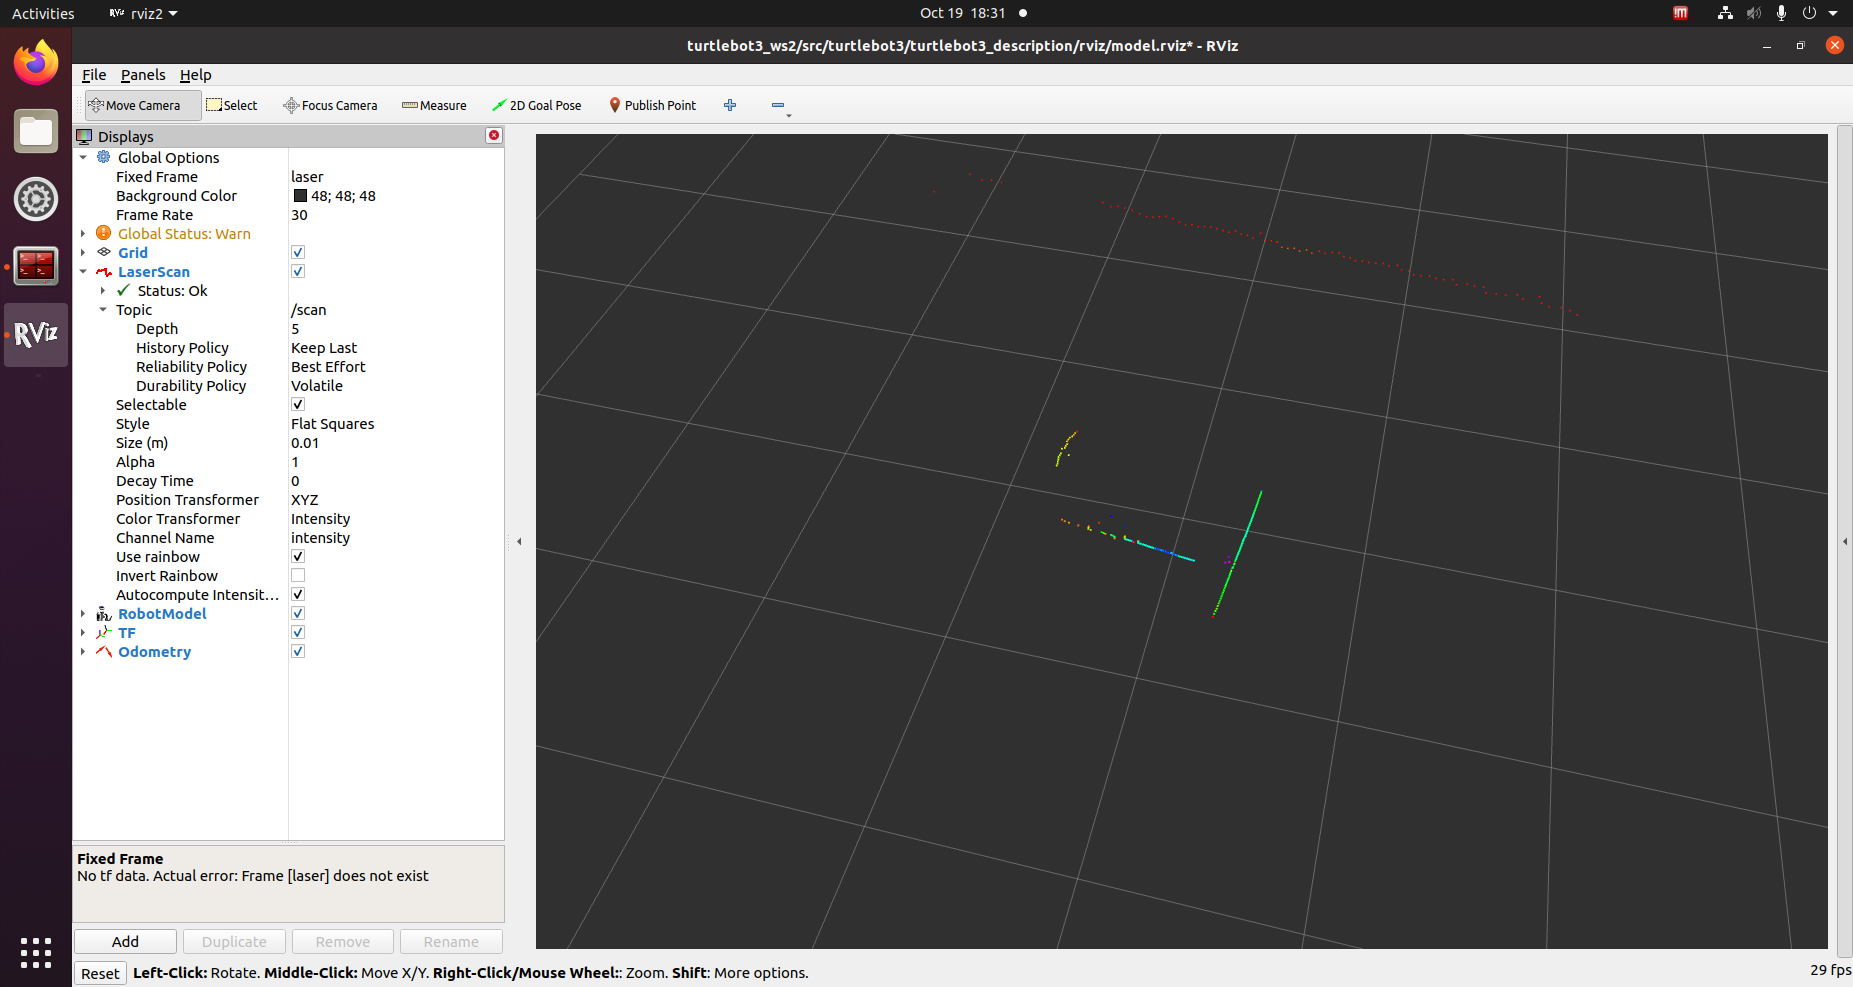Click the blue minus remove-tool icon

pyautogui.click(x=778, y=105)
